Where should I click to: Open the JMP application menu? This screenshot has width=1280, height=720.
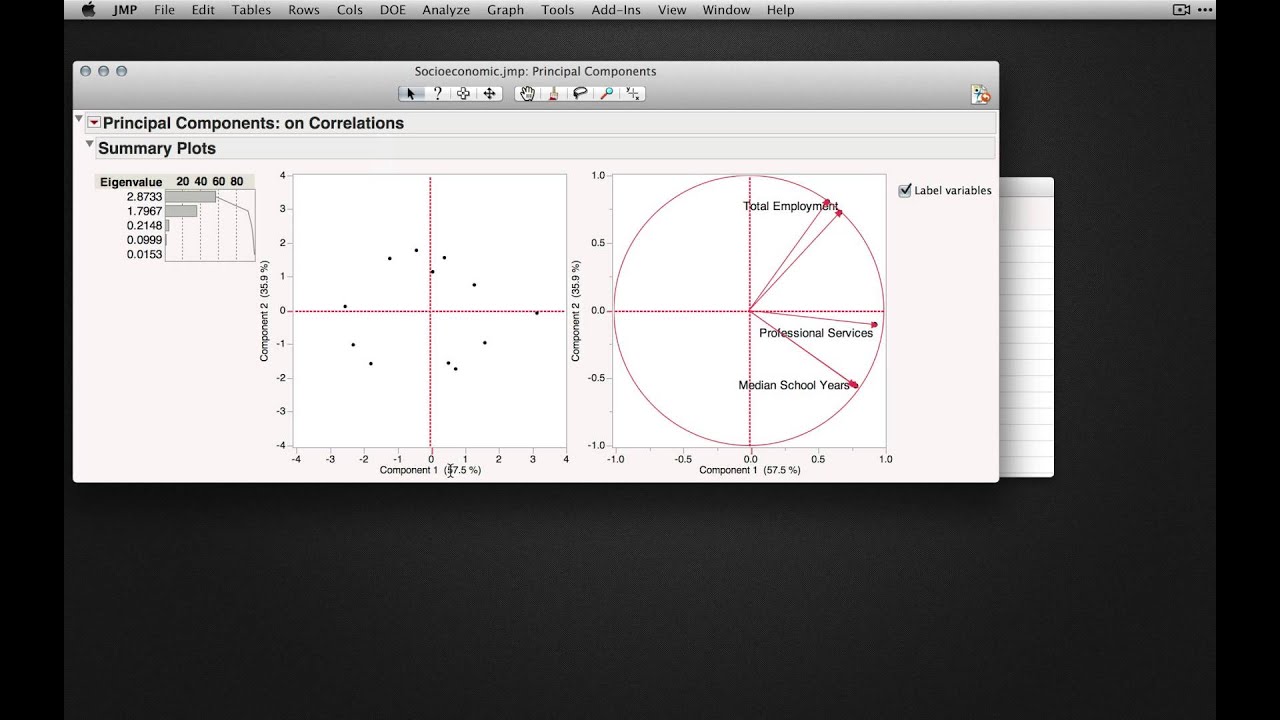pyautogui.click(x=125, y=10)
